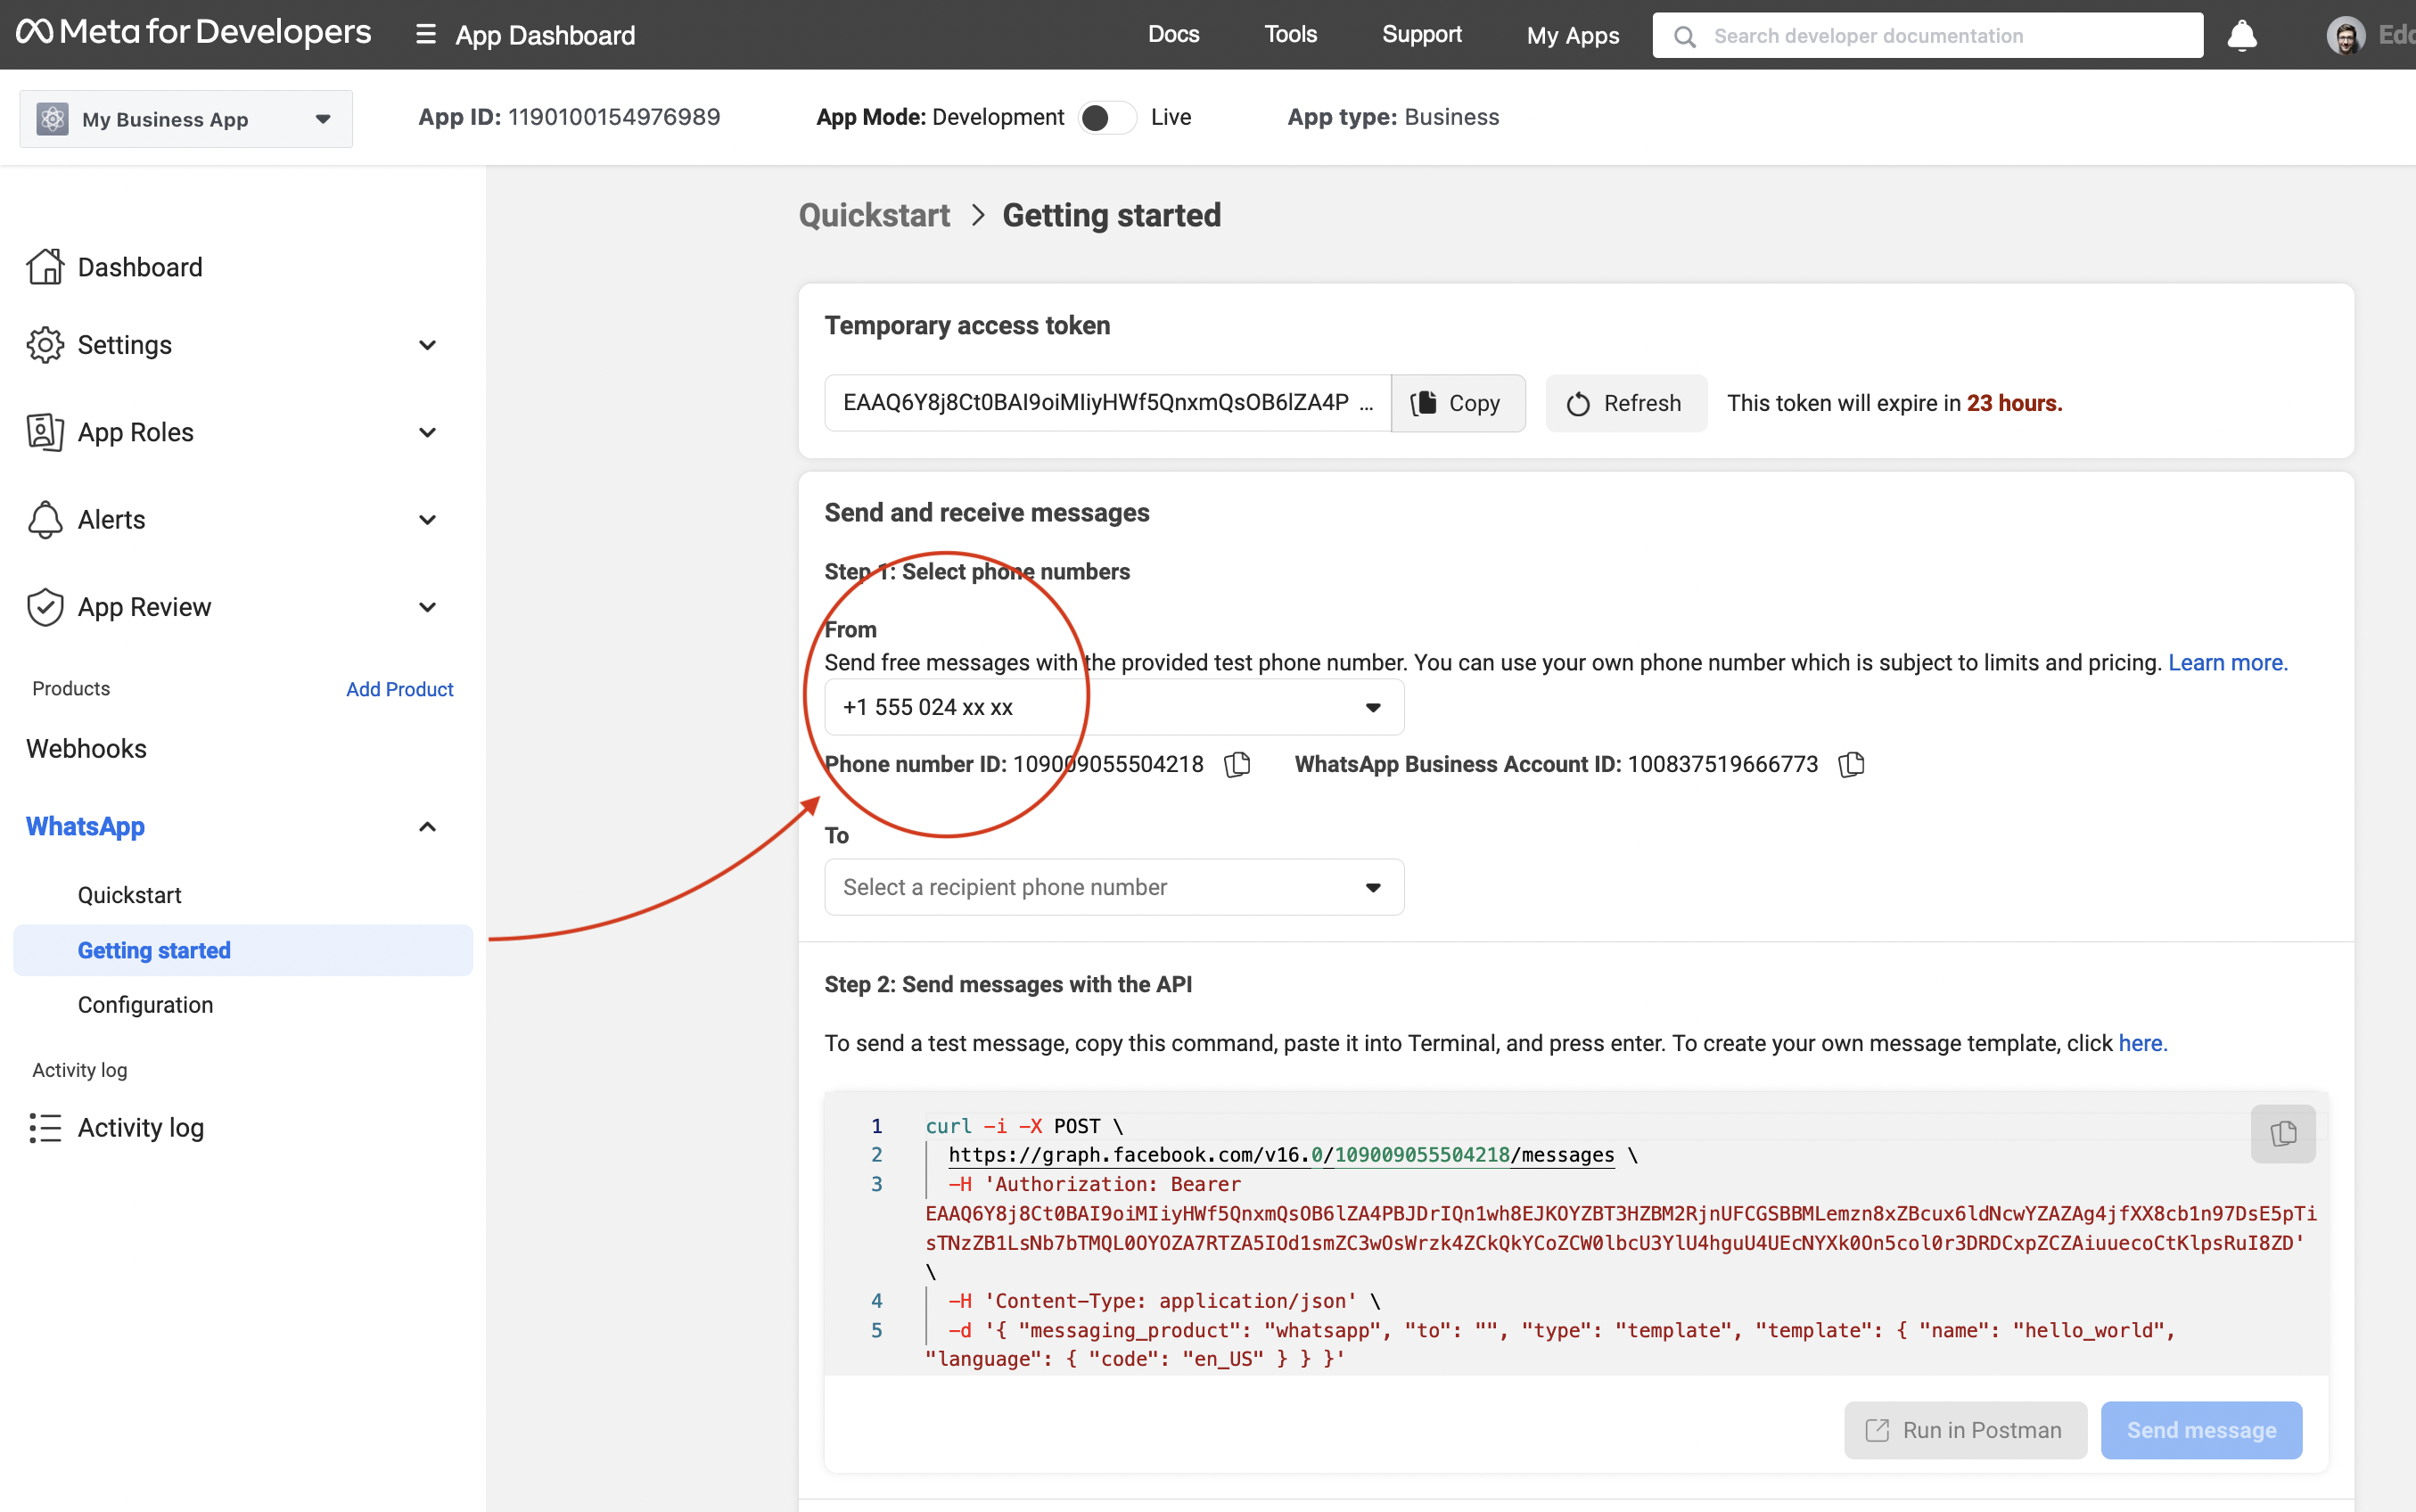The height and width of the screenshot is (1512, 2416).
Task: Click the temporary access token field
Action: coord(1107,403)
